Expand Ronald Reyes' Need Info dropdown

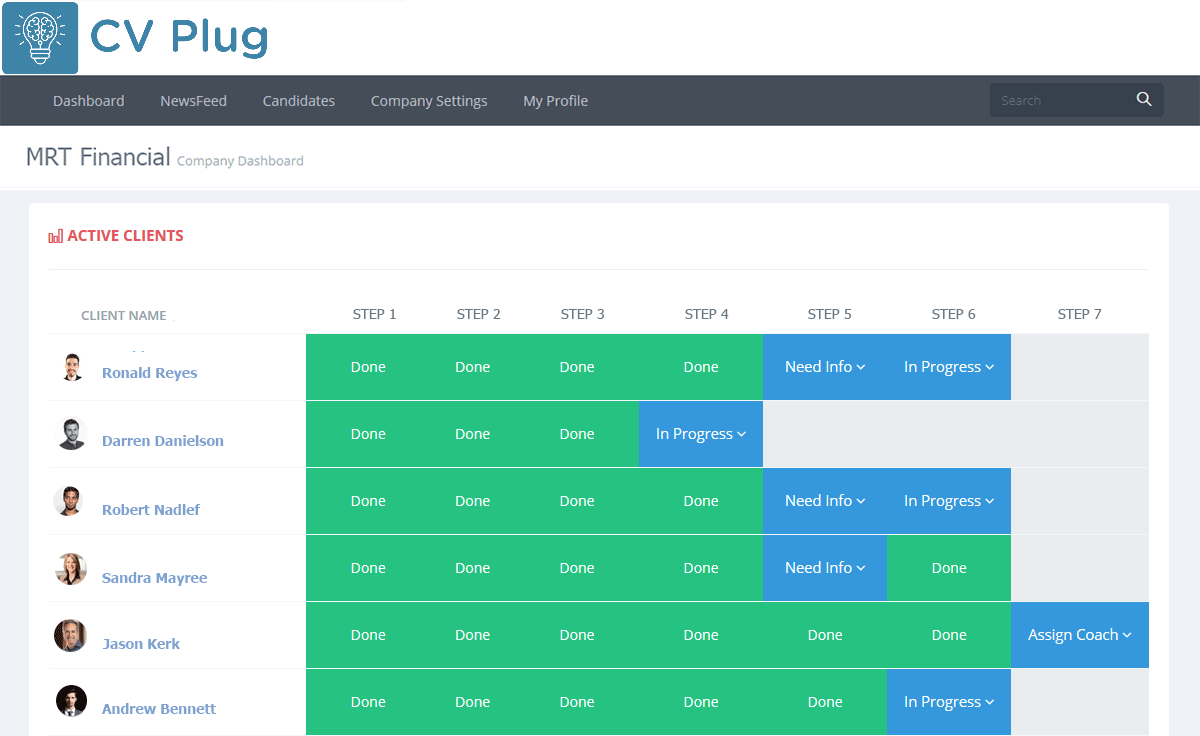coord(825,367)
